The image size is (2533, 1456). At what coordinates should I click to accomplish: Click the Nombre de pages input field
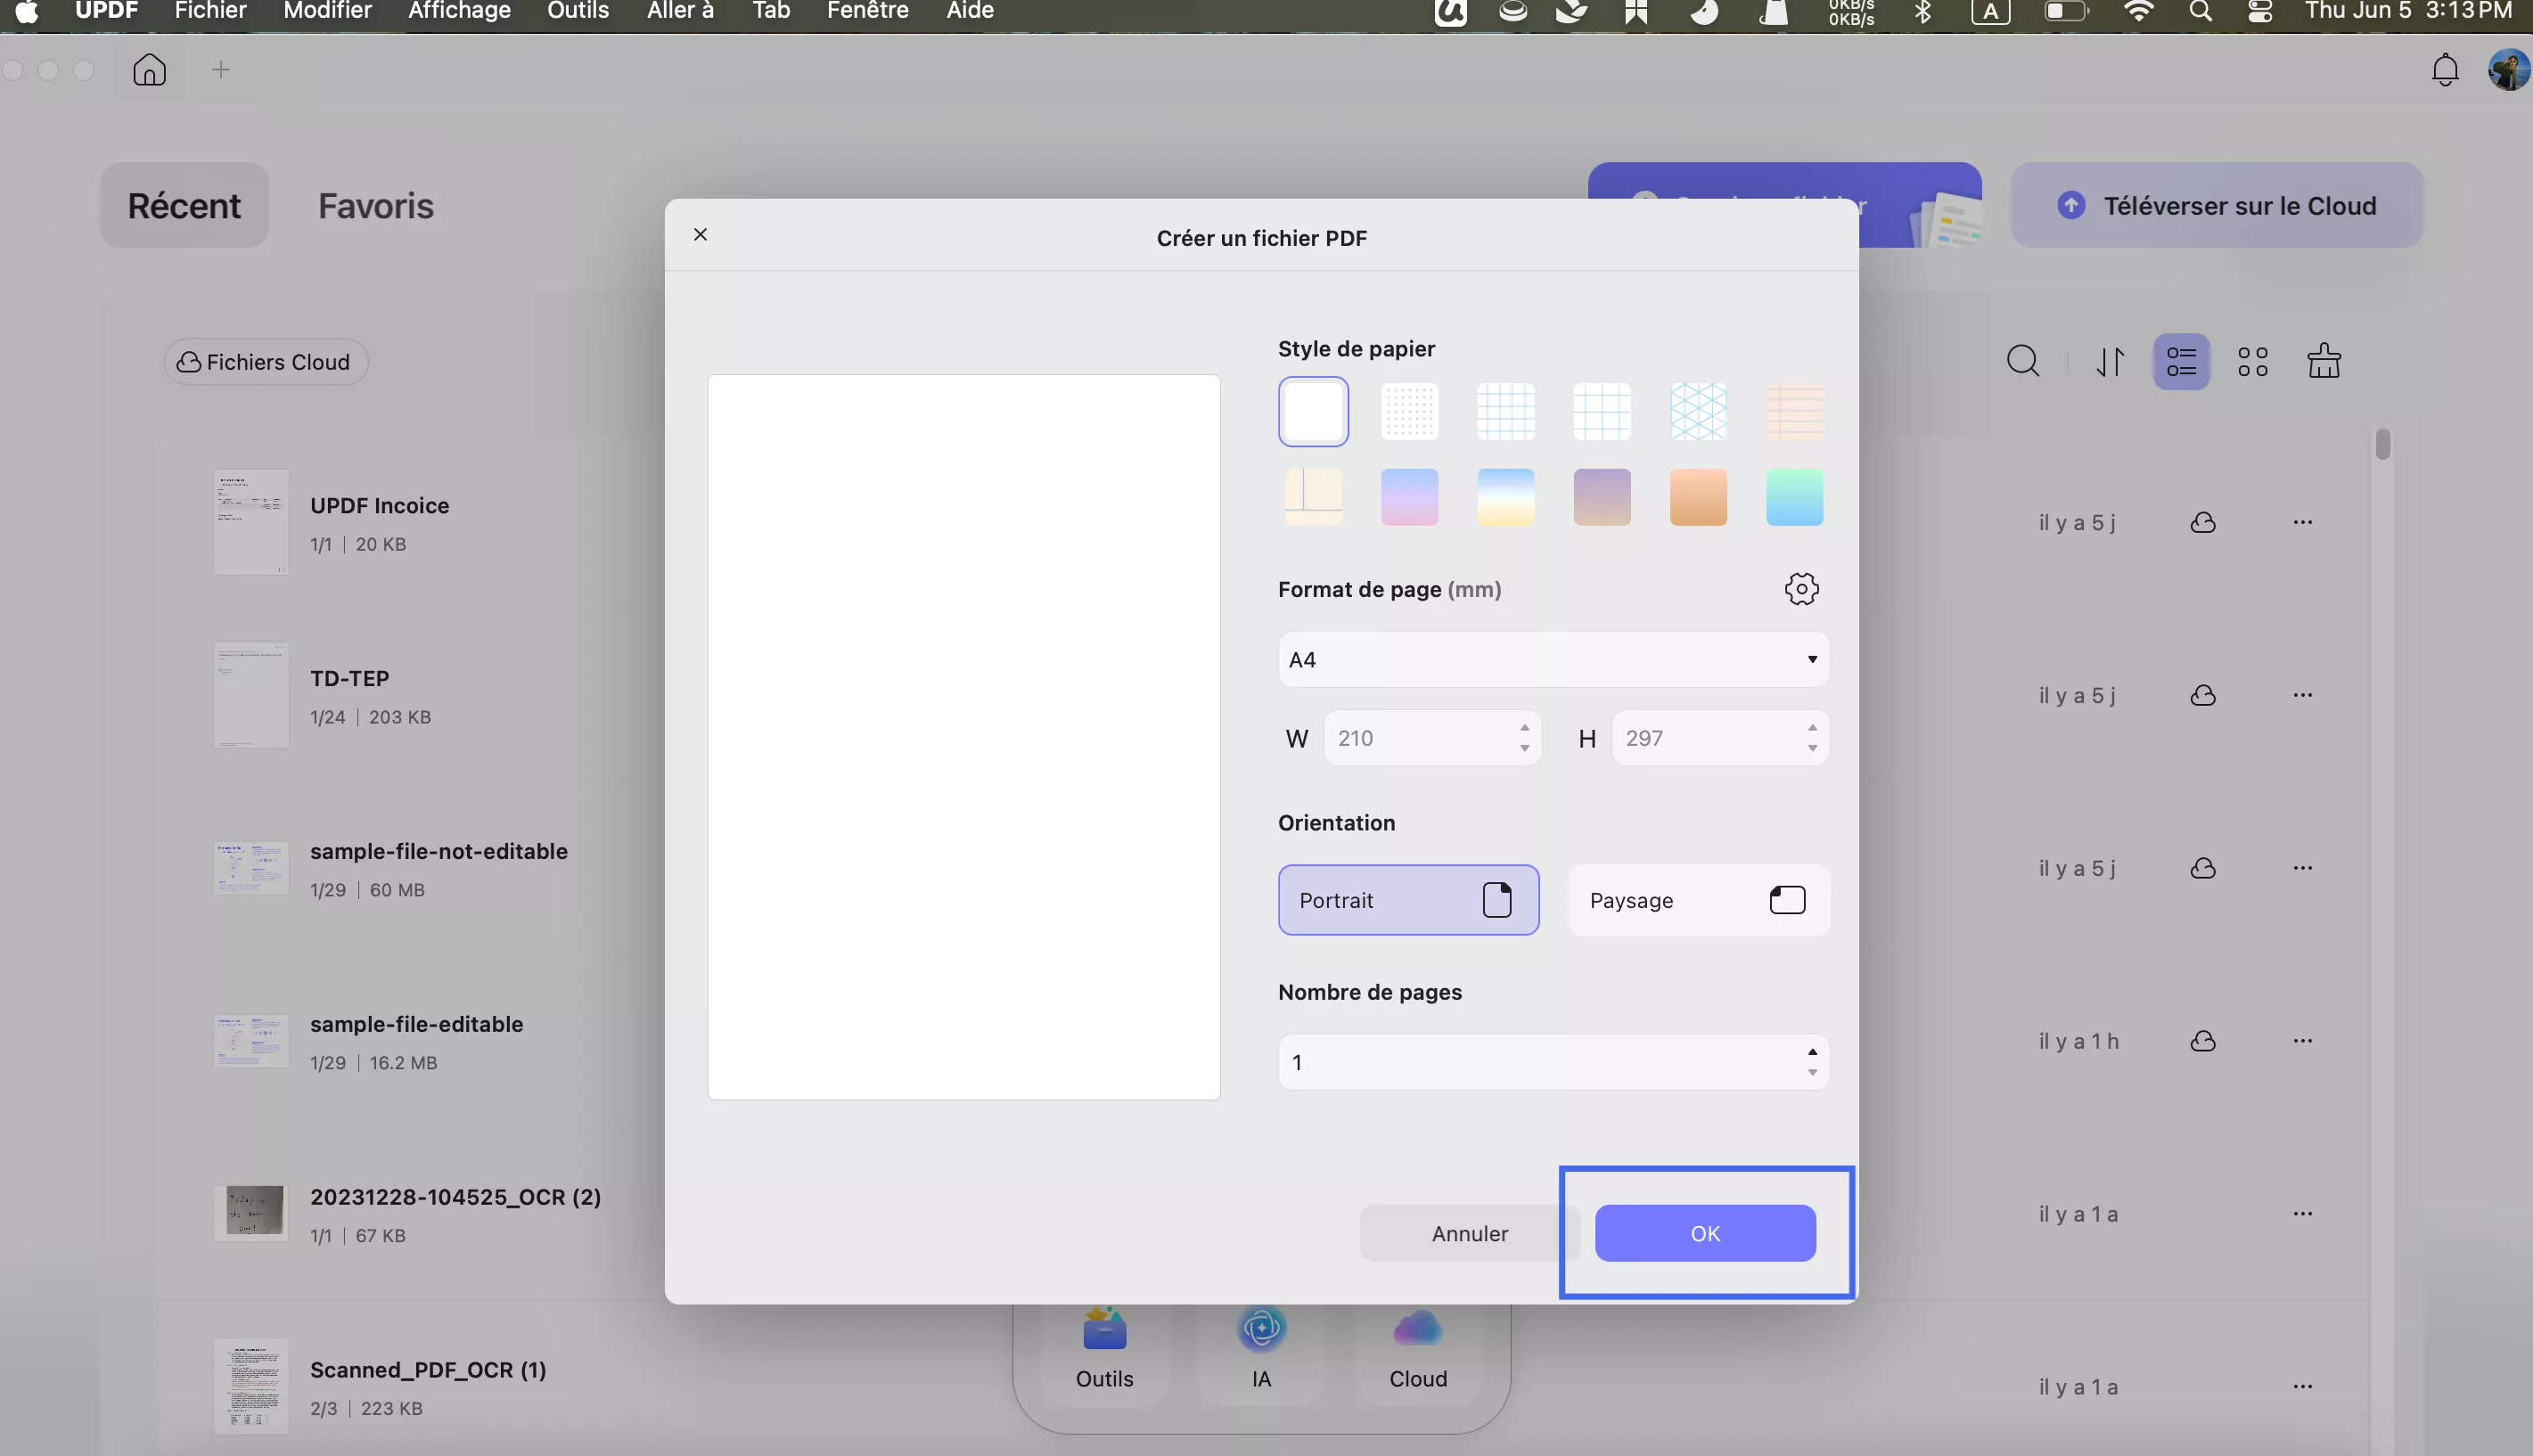pyautogui.click(x=1553, y=1062)
